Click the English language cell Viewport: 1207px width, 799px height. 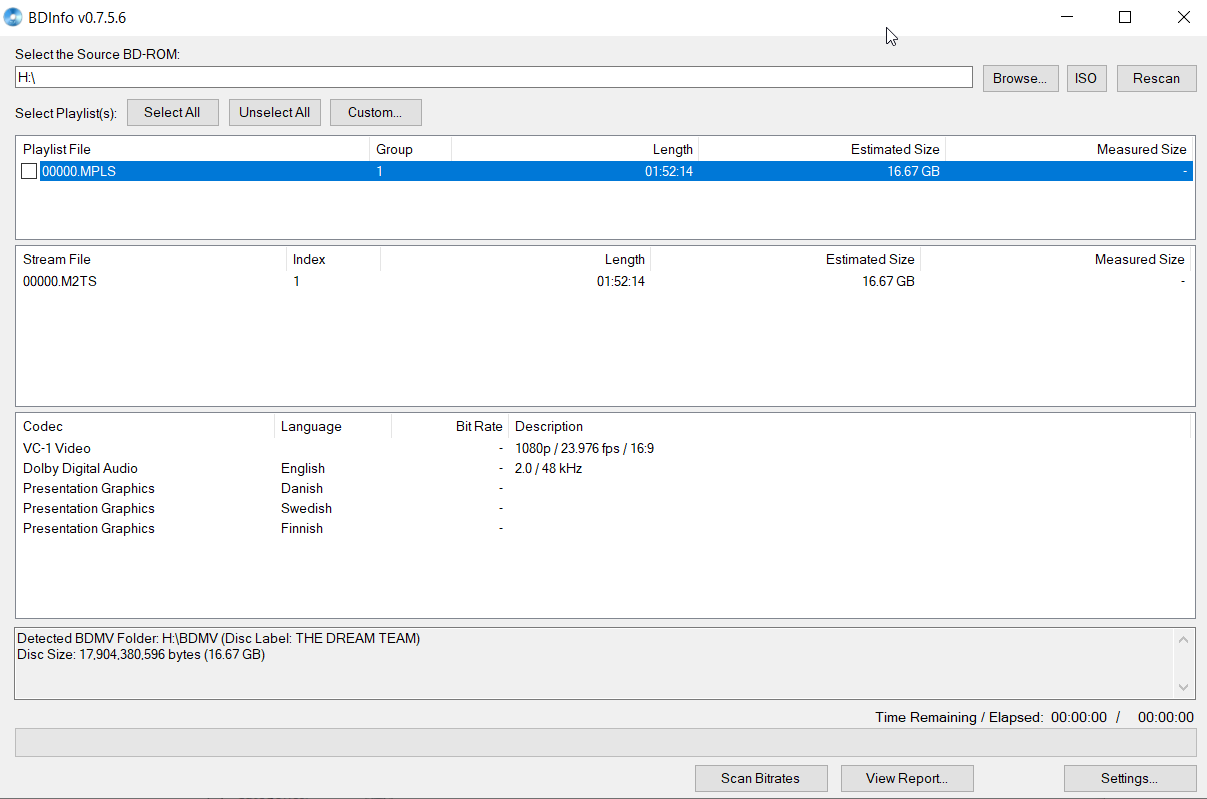(303, 468)
